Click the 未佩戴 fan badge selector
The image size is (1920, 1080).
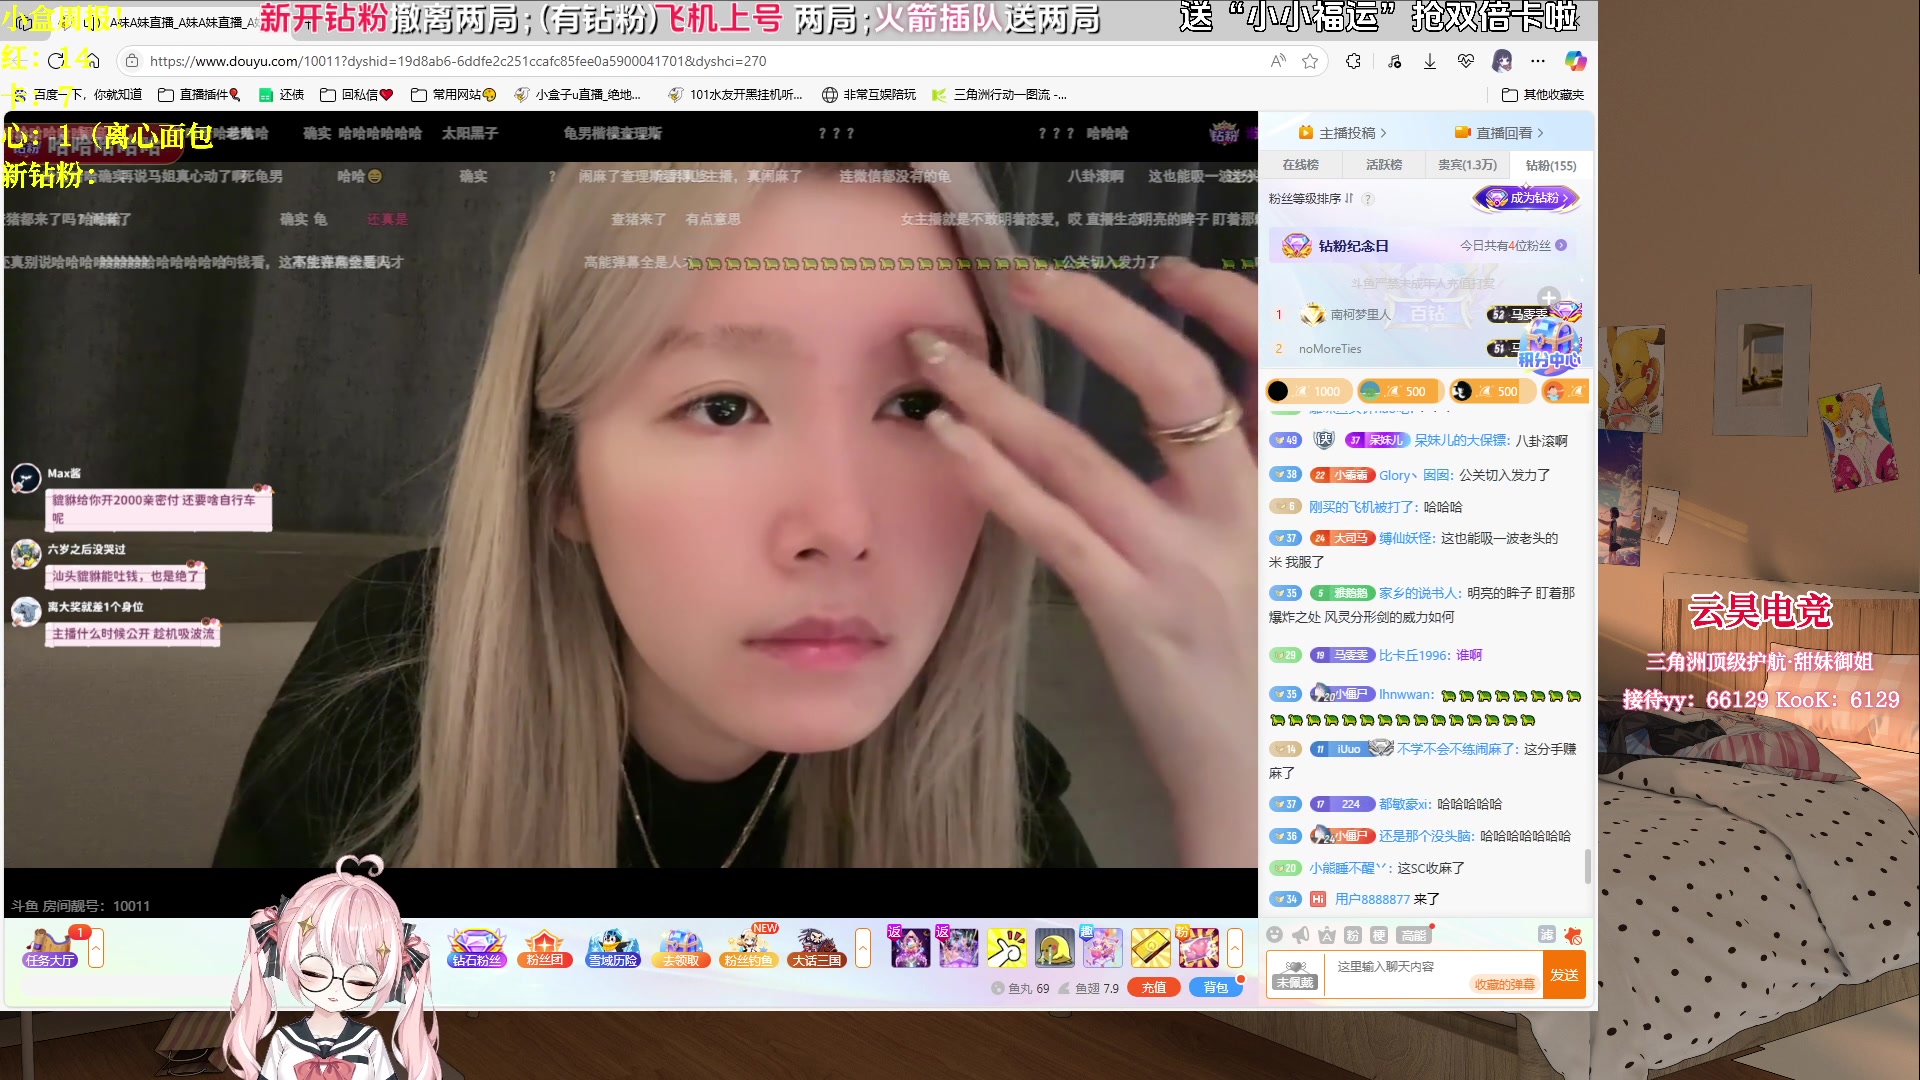(1295, 975)
